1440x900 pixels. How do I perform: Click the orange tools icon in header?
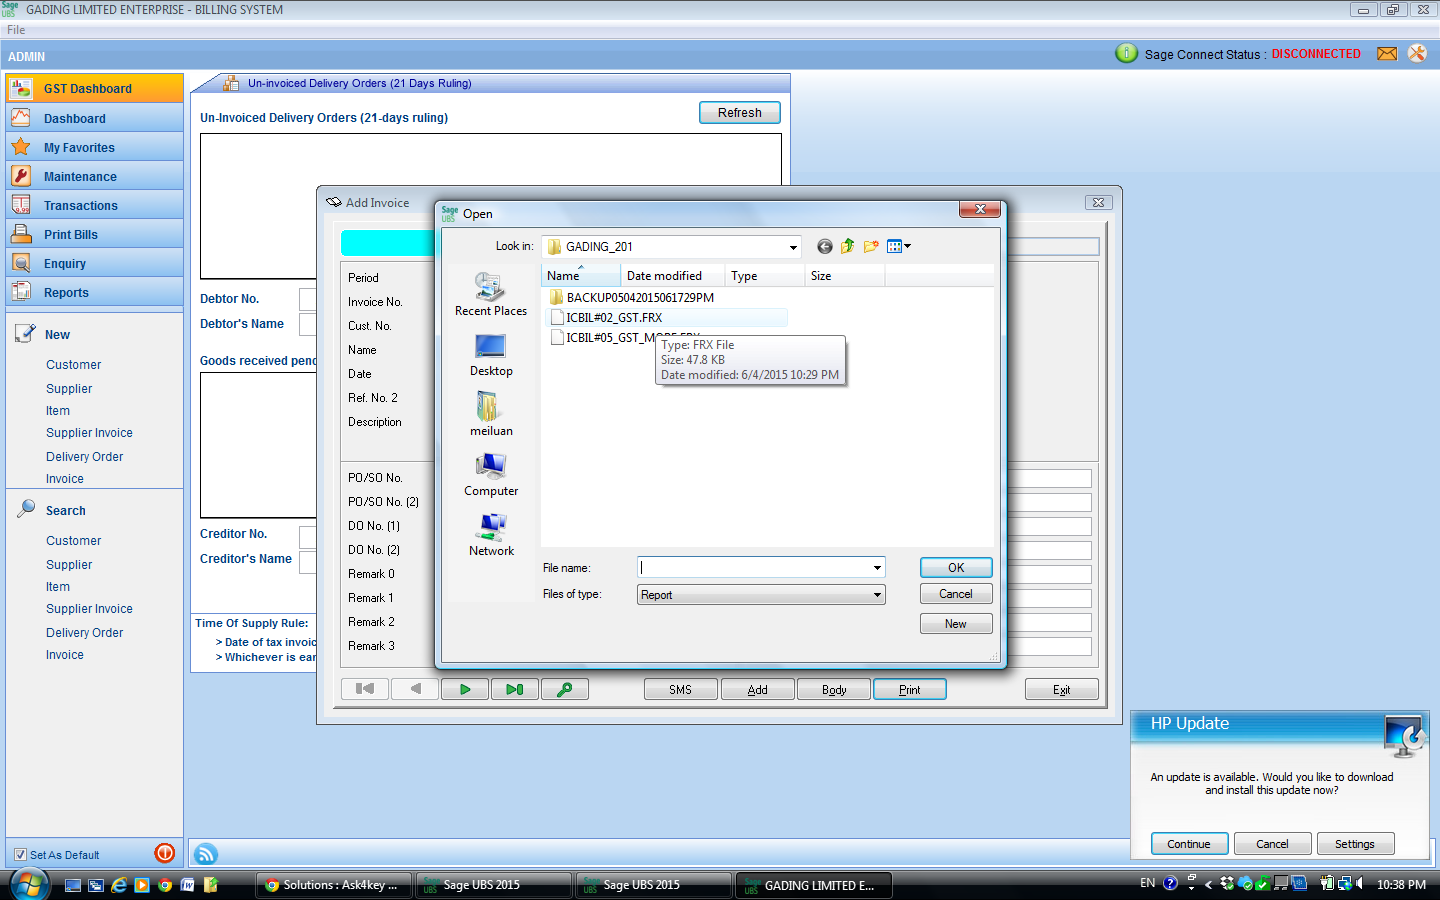coord(1417,53)
